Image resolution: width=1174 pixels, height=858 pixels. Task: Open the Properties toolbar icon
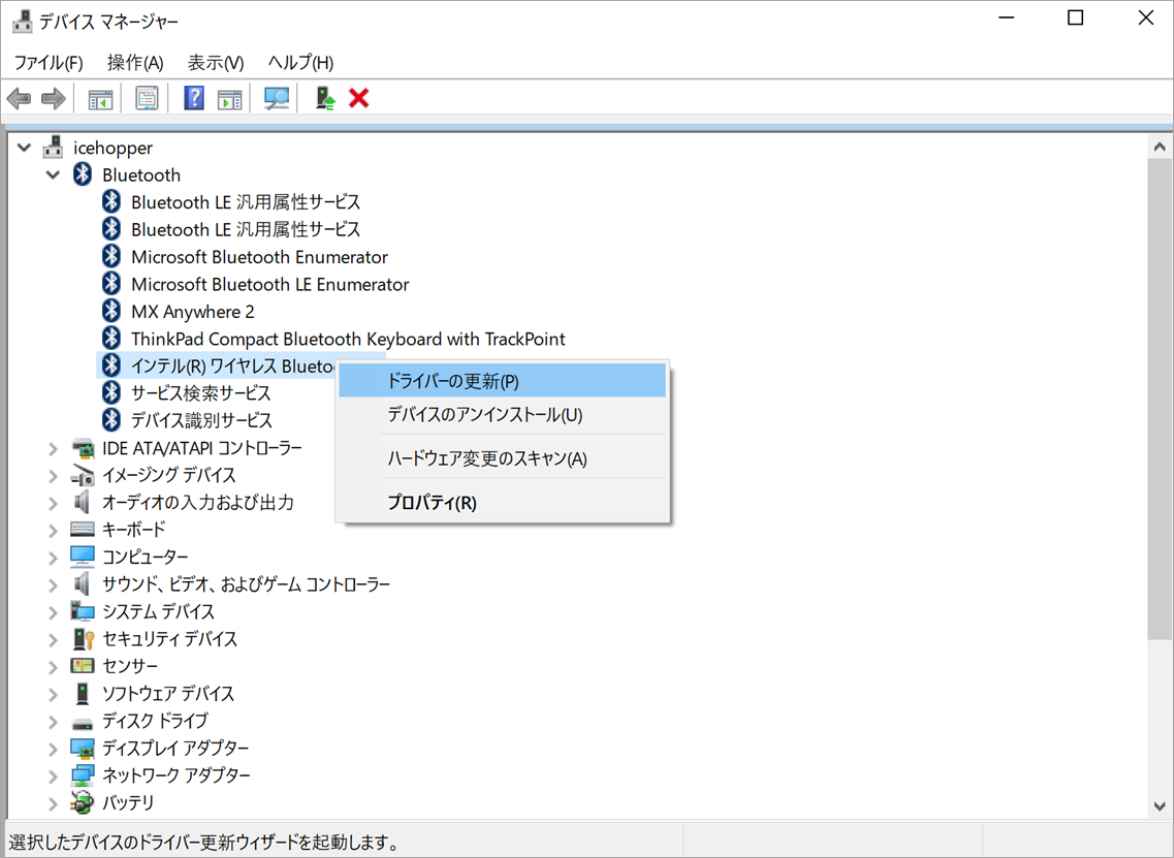[147, 98]
